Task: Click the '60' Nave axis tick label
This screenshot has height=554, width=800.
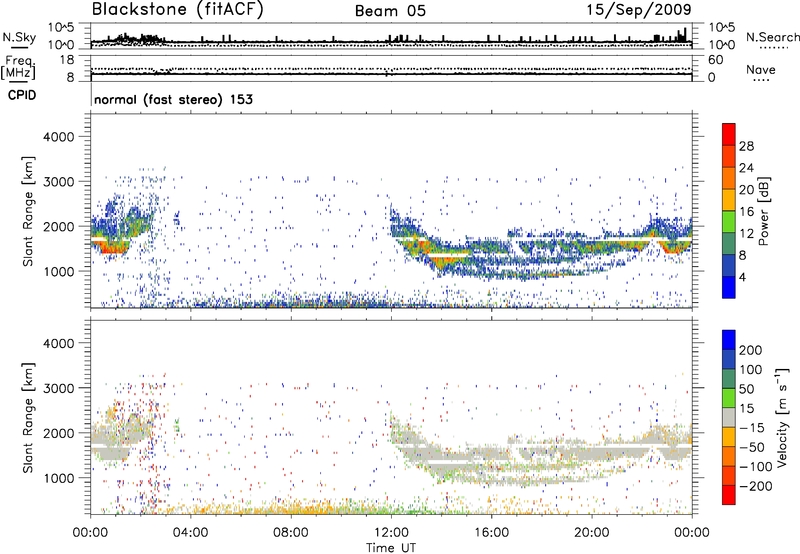Action: (x=715, y=60)
